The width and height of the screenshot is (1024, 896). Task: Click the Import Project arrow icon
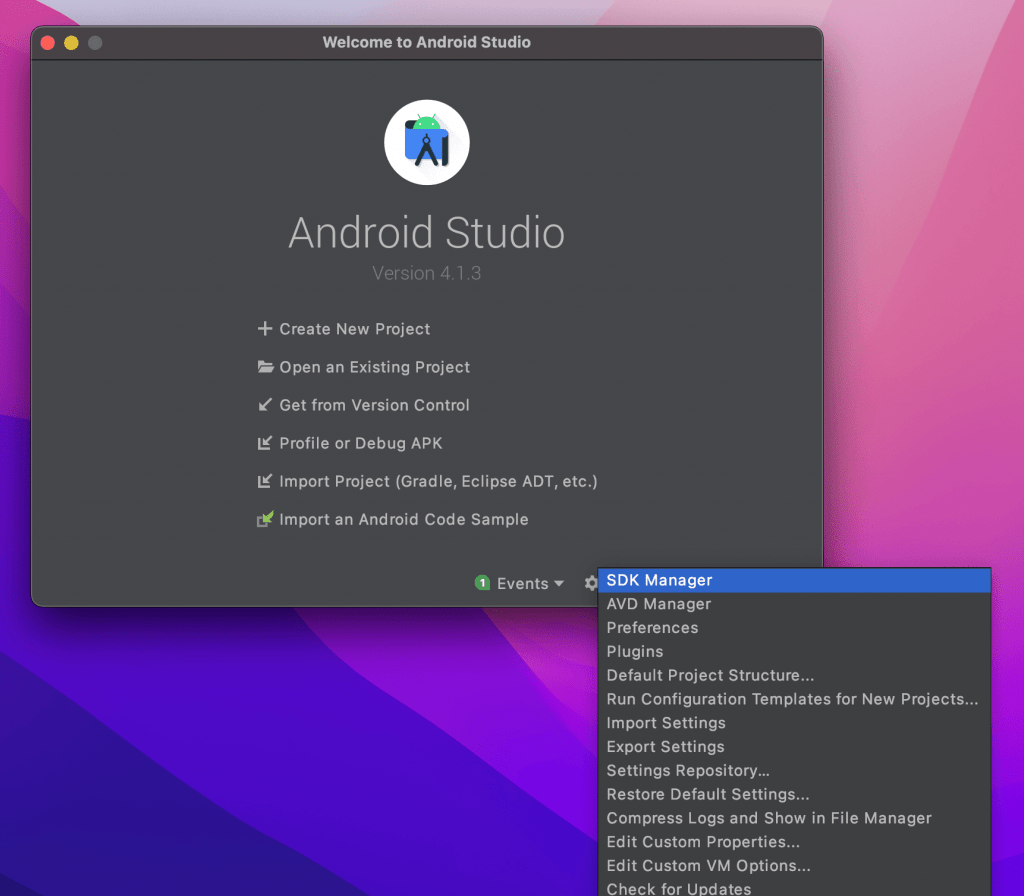pos(265,481)
